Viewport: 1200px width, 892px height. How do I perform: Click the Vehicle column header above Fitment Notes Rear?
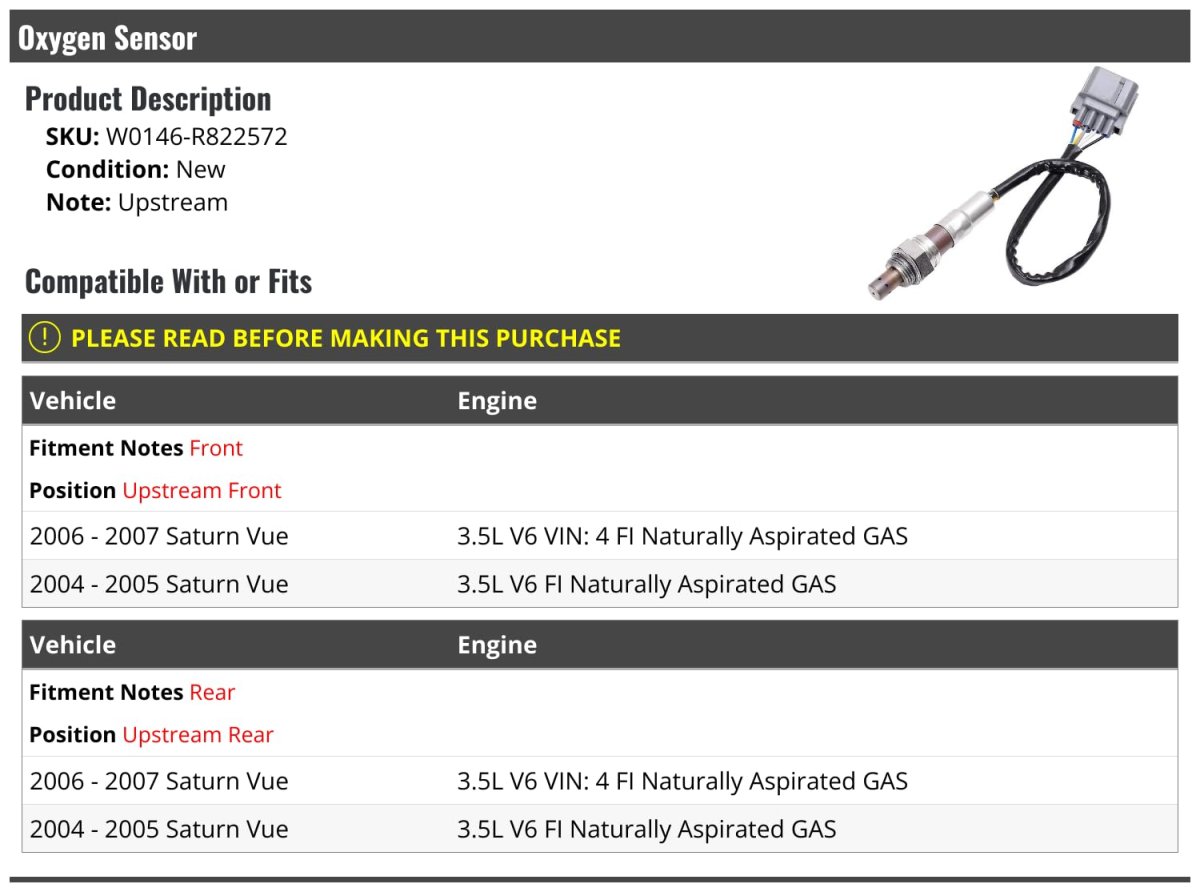coord(73,645)
